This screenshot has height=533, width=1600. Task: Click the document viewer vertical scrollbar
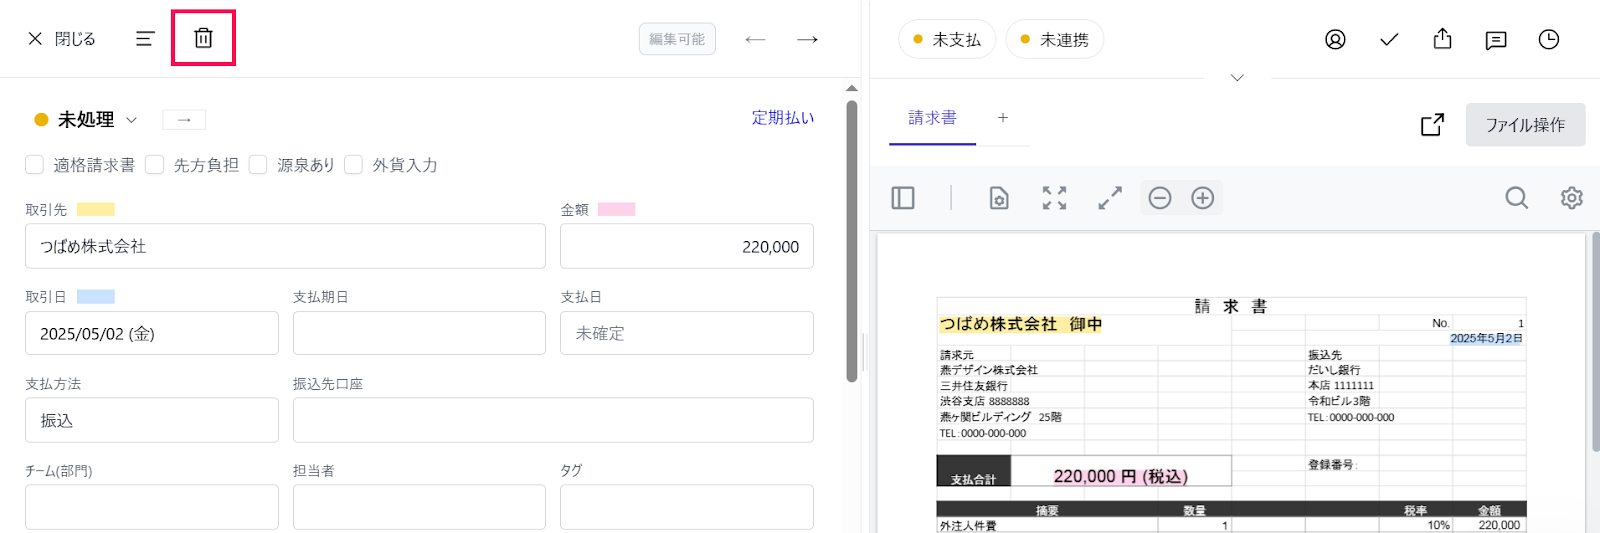point(1595,340)
